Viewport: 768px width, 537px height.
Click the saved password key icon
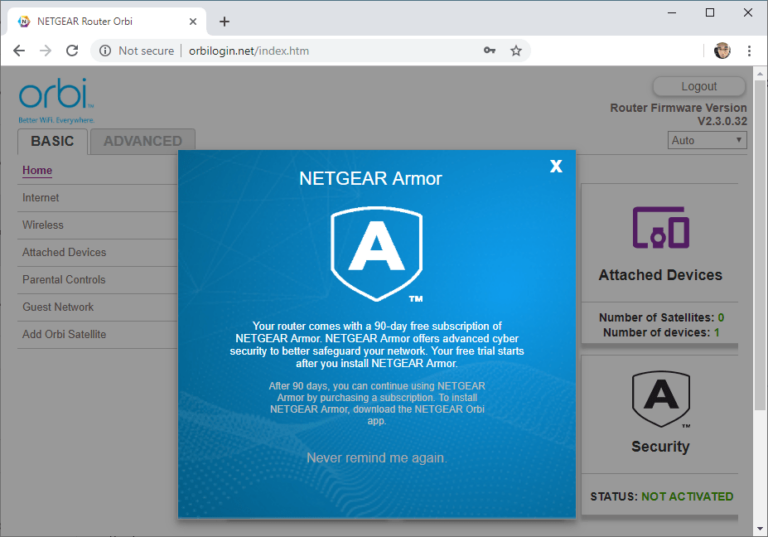[x=489, y=51]
